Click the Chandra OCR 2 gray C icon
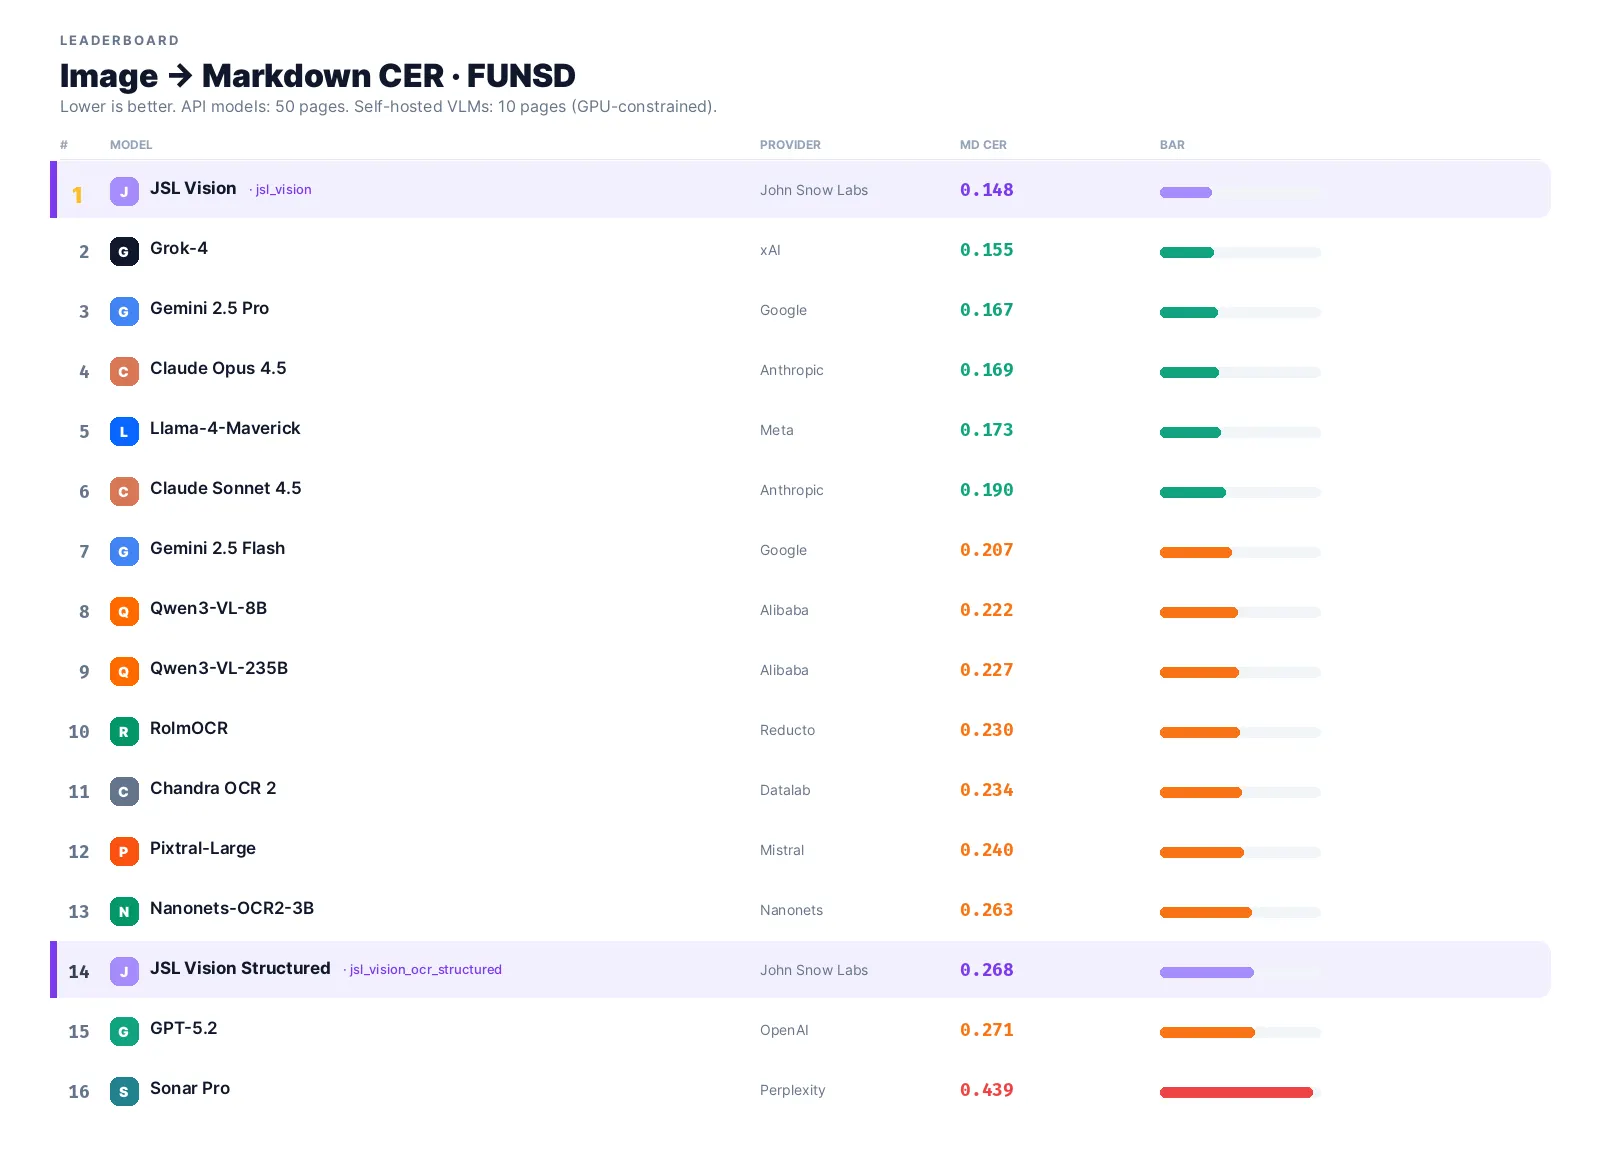The image size is (1600, 1175). [124, 791]
